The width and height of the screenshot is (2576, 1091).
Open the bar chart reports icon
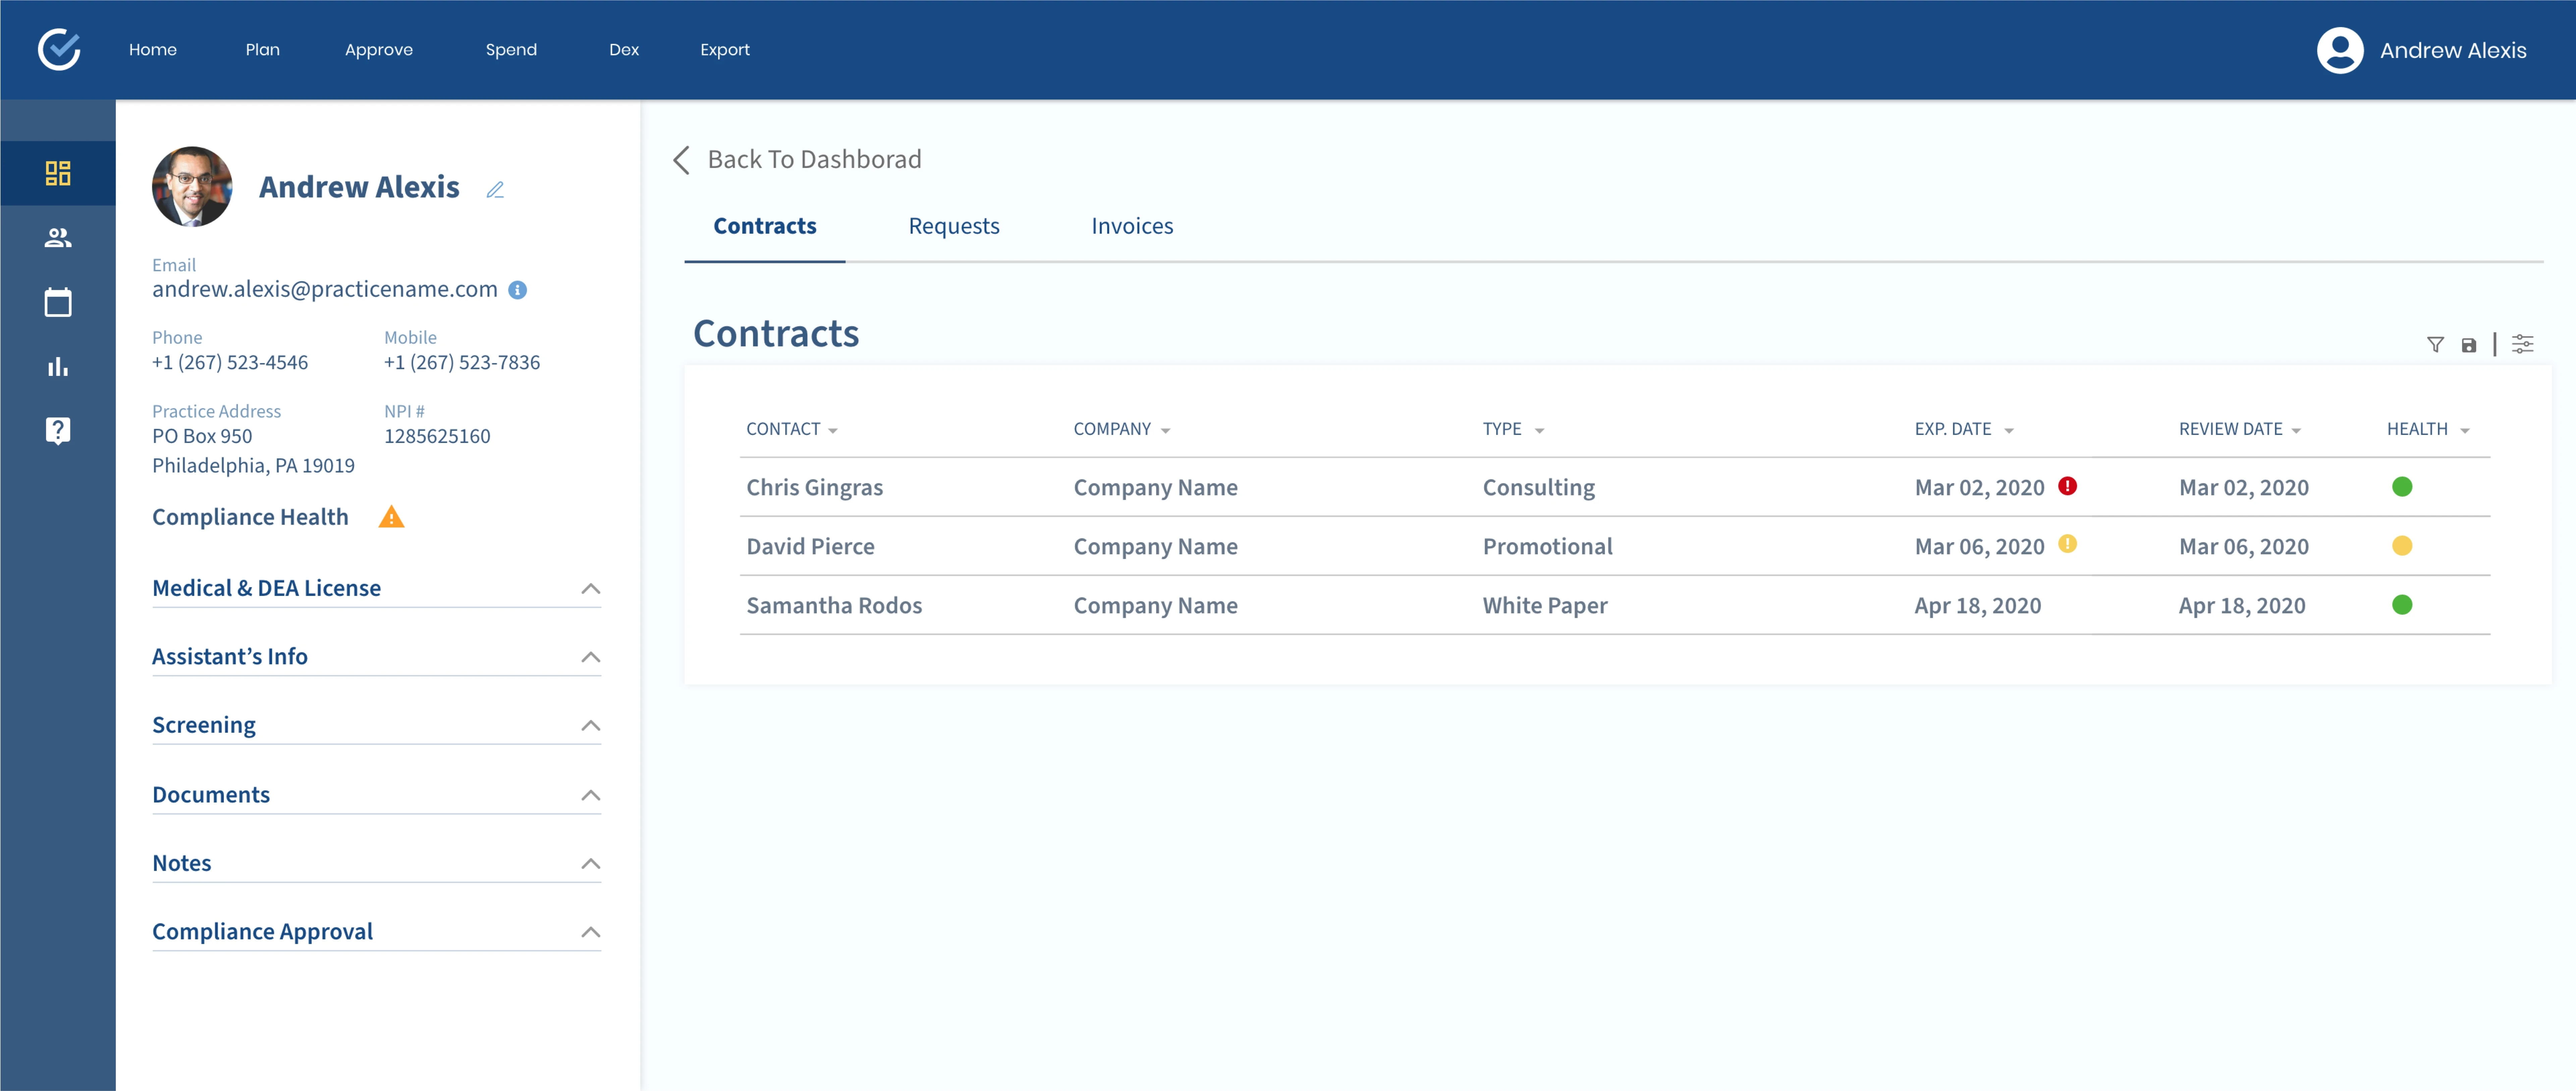click(x=58, y=367)
